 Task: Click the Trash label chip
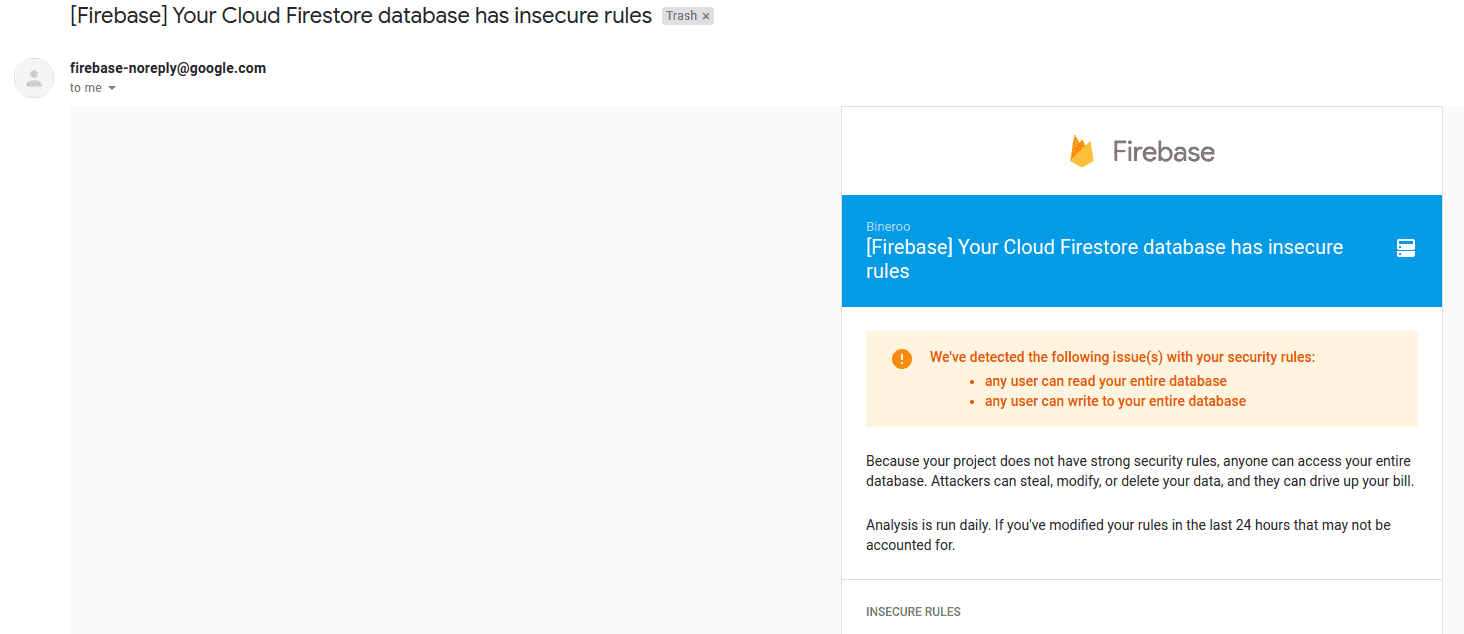681,17
